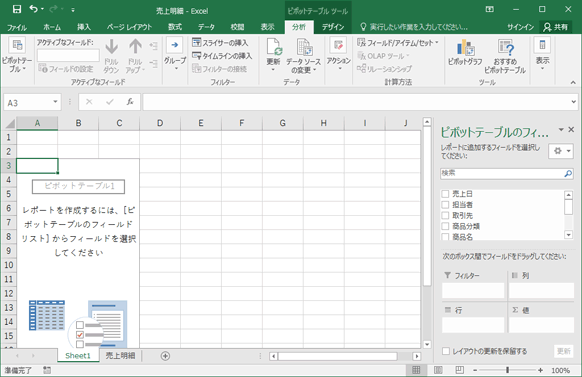The width and height of the screenshot is (582, 377).
Task: Open the Group button
Action: [x=175, y=54]
